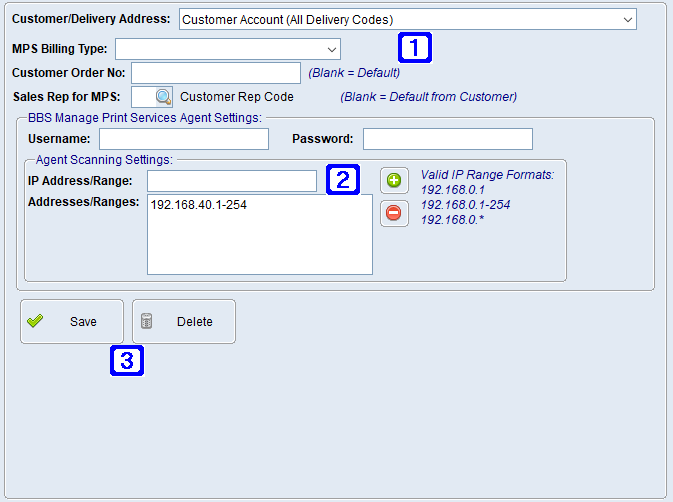Click the Save button
The height and width of the screenshot is (502, 673).
tap(72, 321)
